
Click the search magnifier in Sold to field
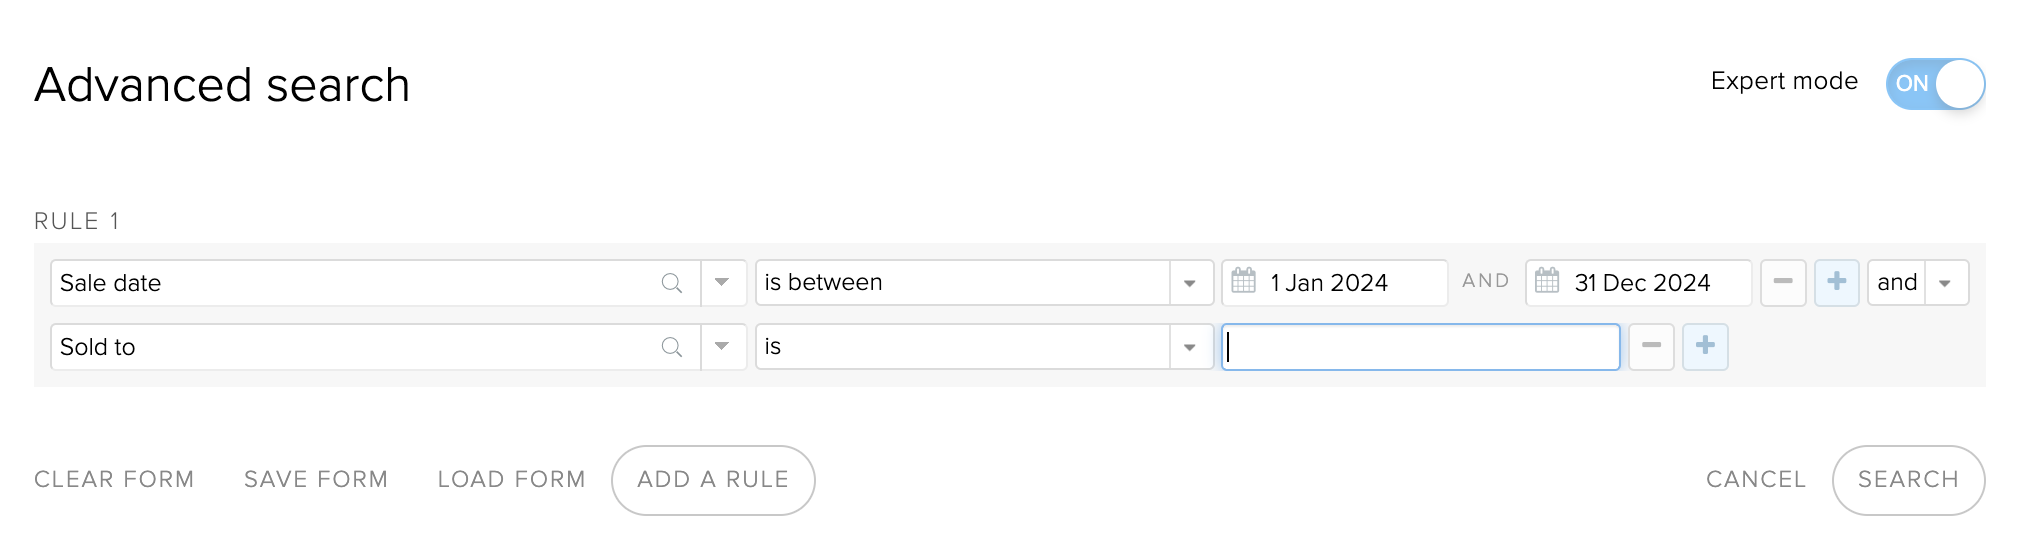(672, 347)
